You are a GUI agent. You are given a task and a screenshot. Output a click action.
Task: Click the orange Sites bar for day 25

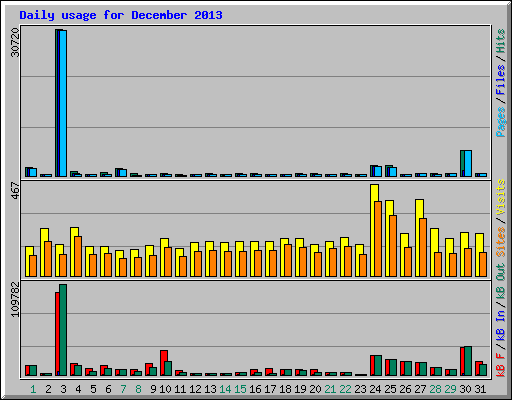(393, 246)
